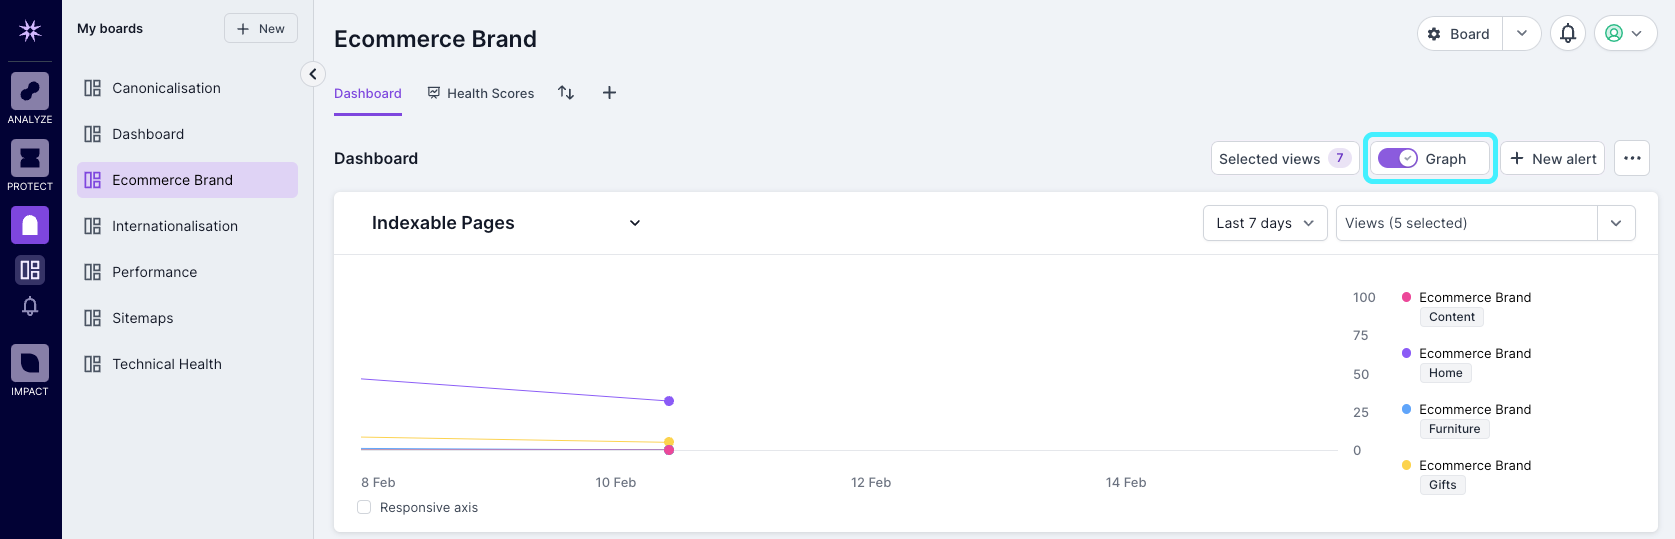Click the pink data point on graph
The image size is (1675, 539).
coord(669,450)
